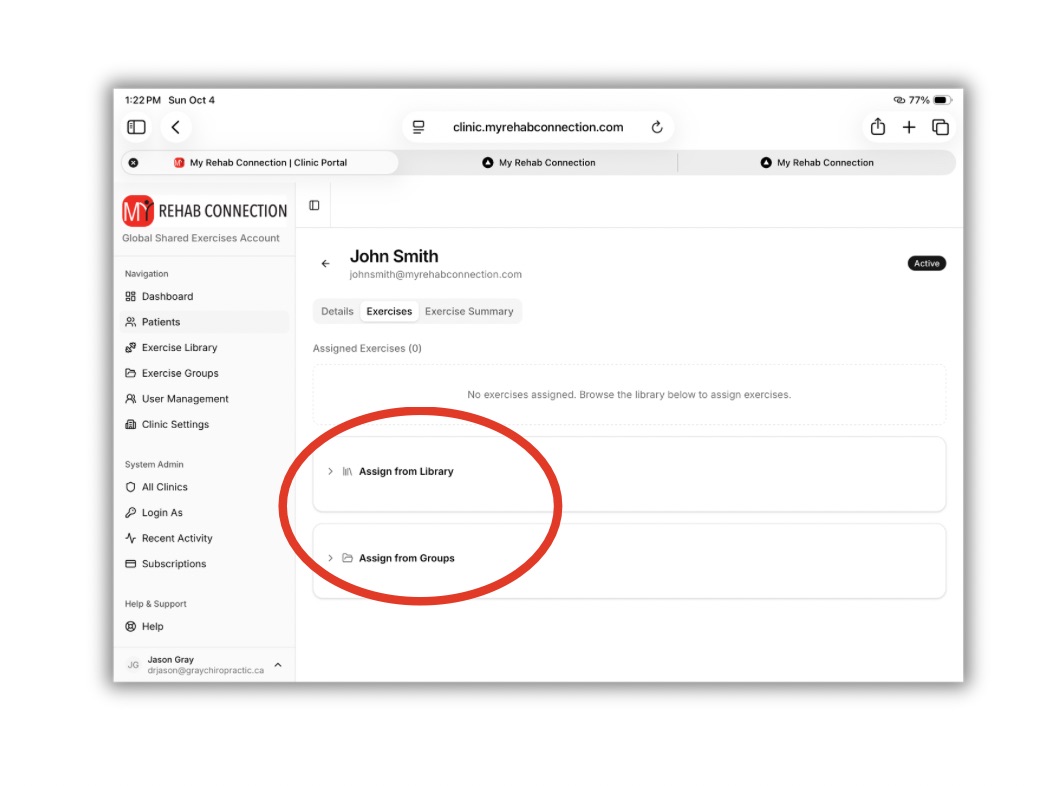Open the Subscriptions link
The width and height of the screenshot is (1051, 788).
tap(174, 564)
